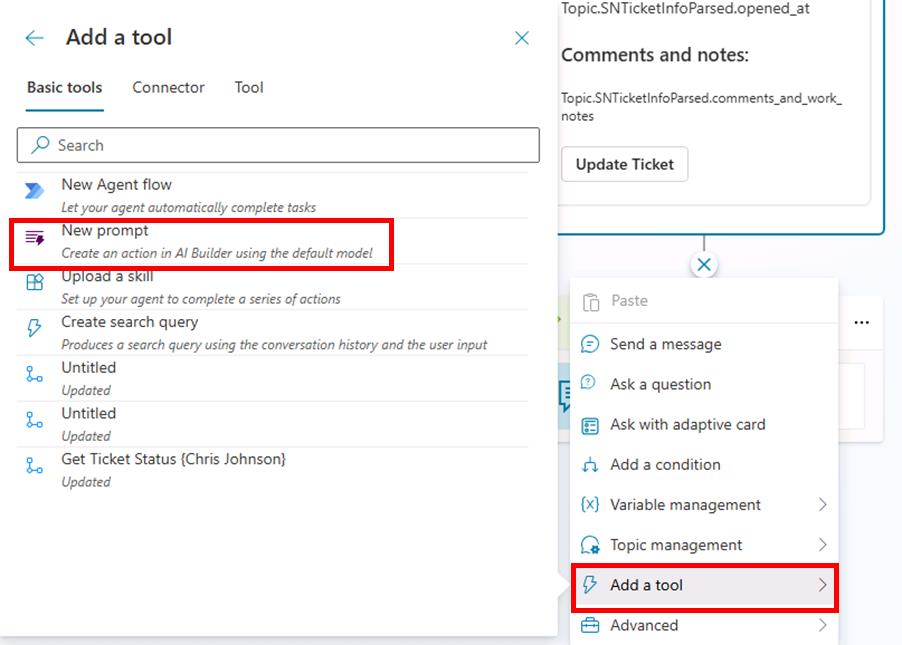The image size is (902, 645).
Task: Click the back arrow in Add a tool
Action: (x=35, y=38)
